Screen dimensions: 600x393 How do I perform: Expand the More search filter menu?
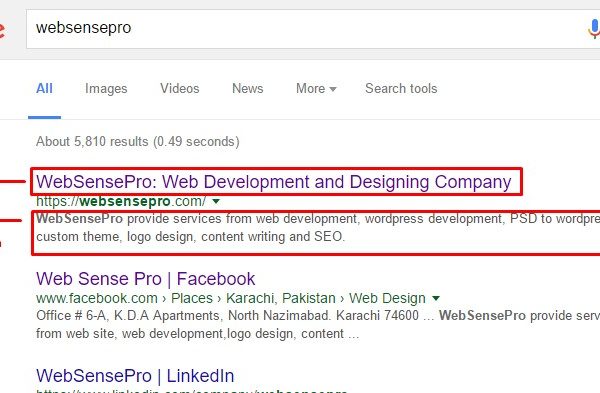coord(316,89)
